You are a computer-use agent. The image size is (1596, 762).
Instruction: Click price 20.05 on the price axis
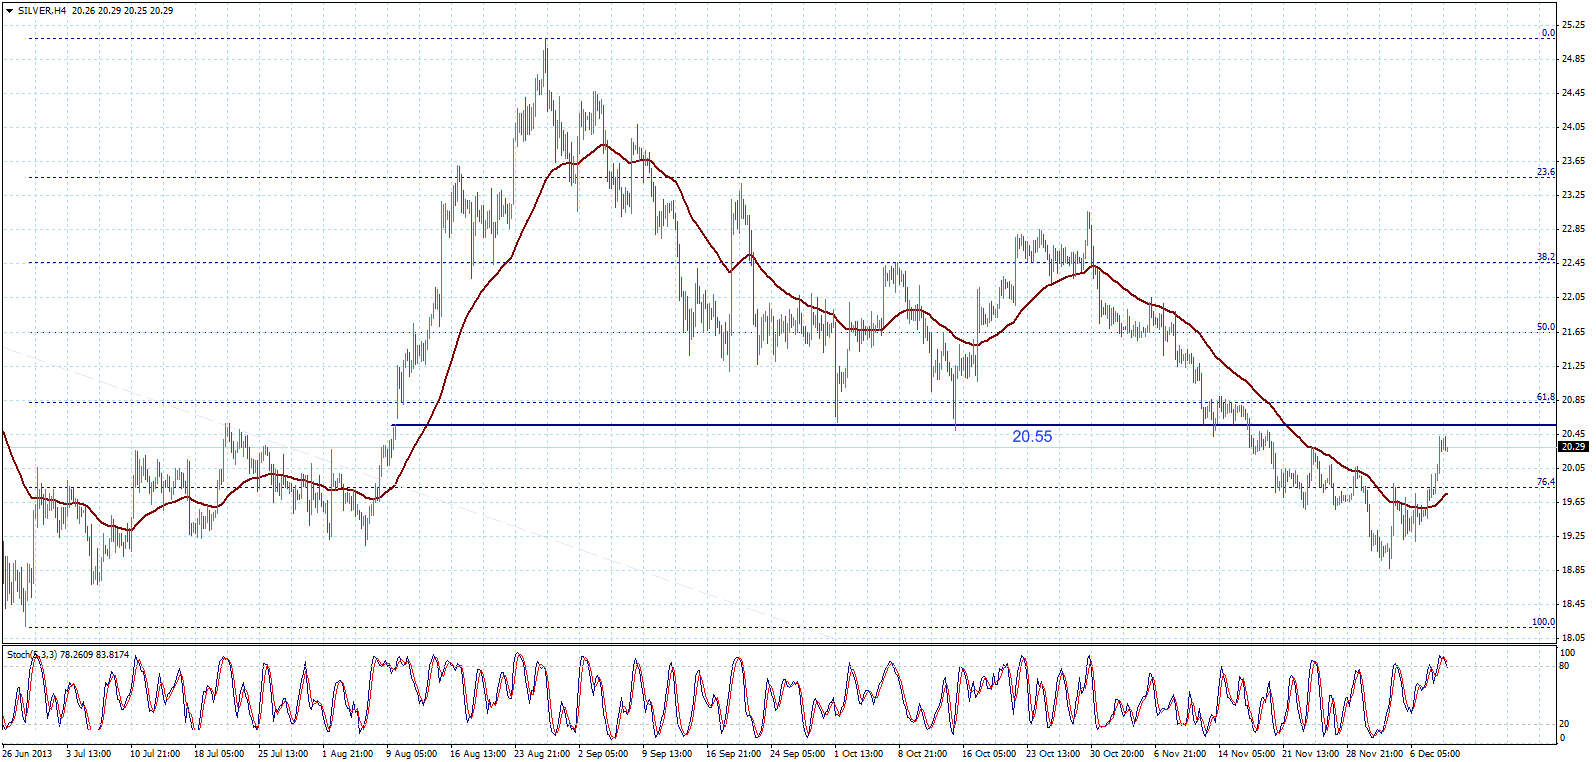(x=1573, y=468)
